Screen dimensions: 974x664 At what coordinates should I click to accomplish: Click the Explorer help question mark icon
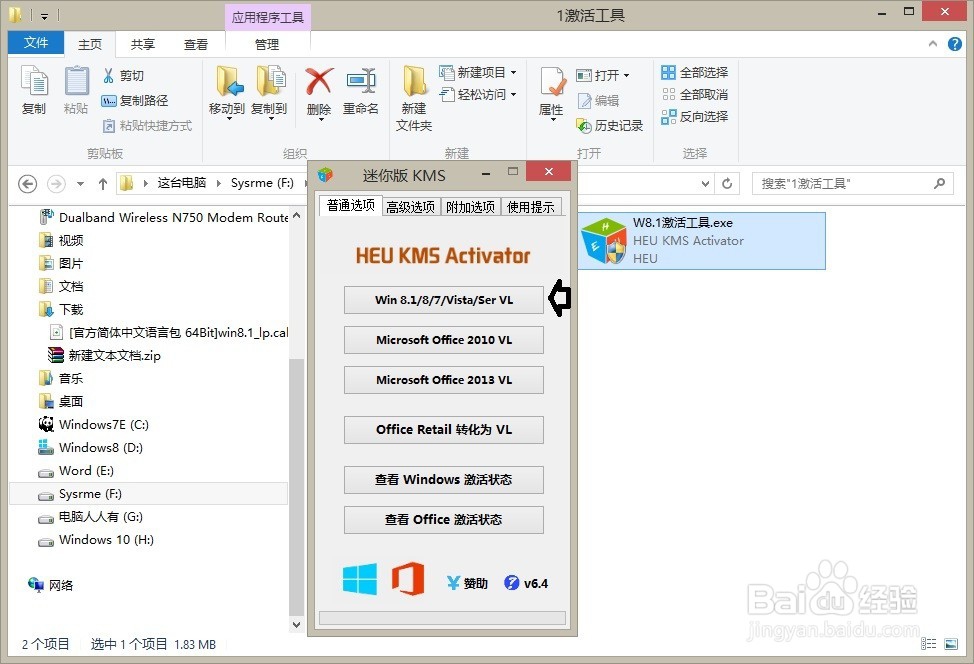955,44
